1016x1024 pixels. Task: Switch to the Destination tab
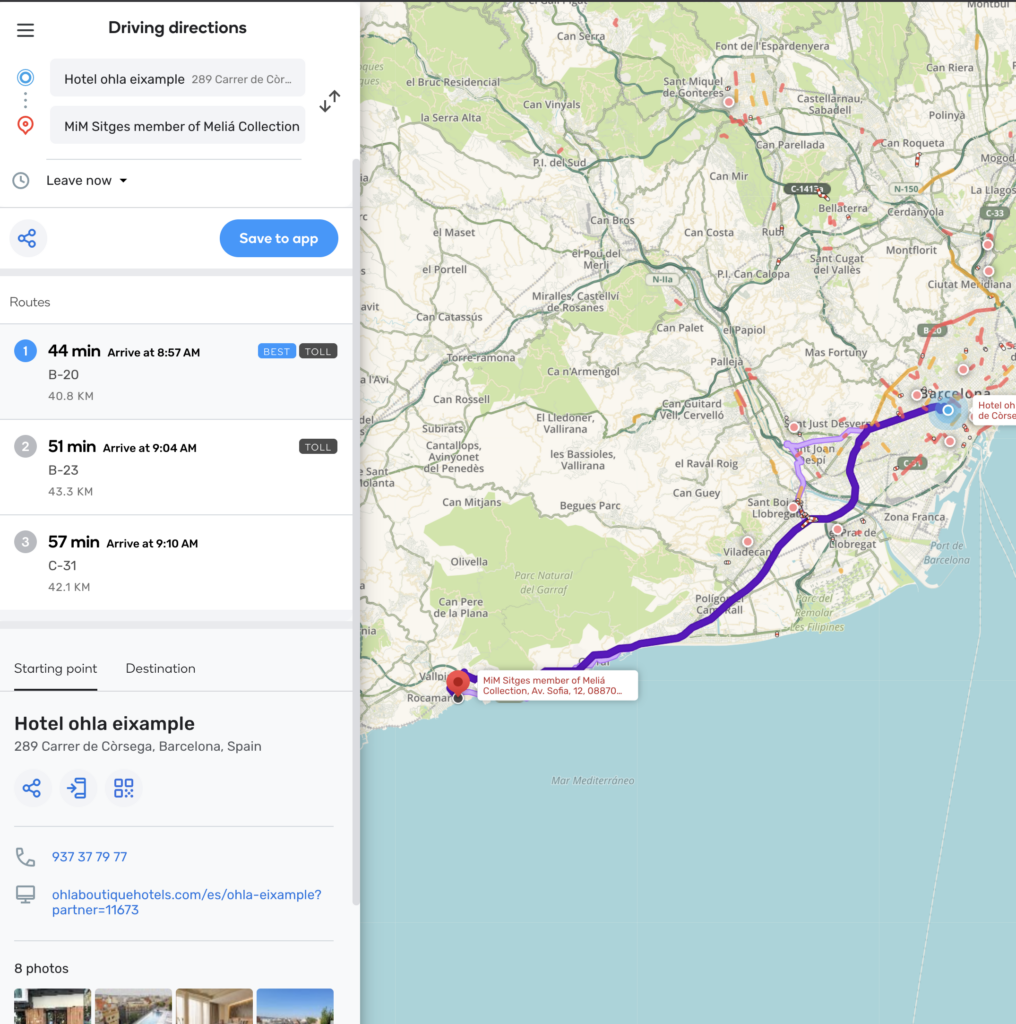click(160, 669)
